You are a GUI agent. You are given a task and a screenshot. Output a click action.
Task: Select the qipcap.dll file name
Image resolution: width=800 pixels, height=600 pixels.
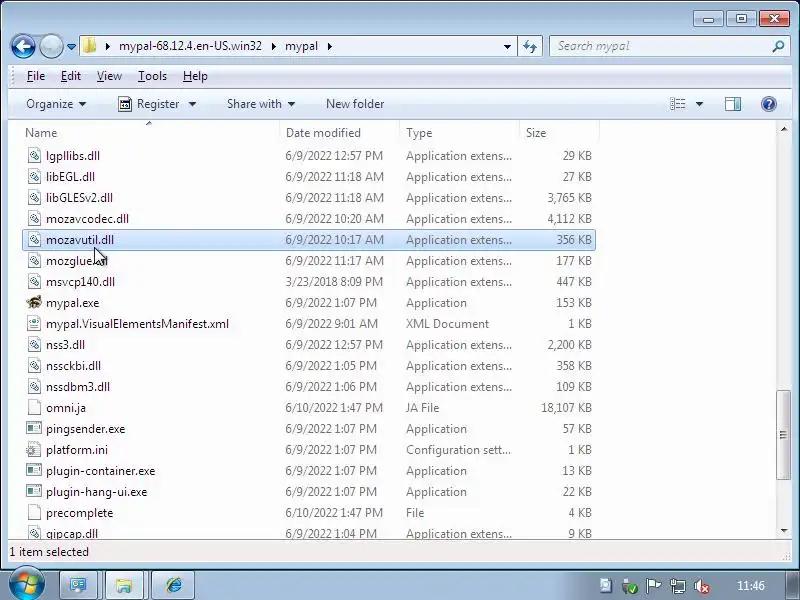pyautogui.click(x=72, y=534)
